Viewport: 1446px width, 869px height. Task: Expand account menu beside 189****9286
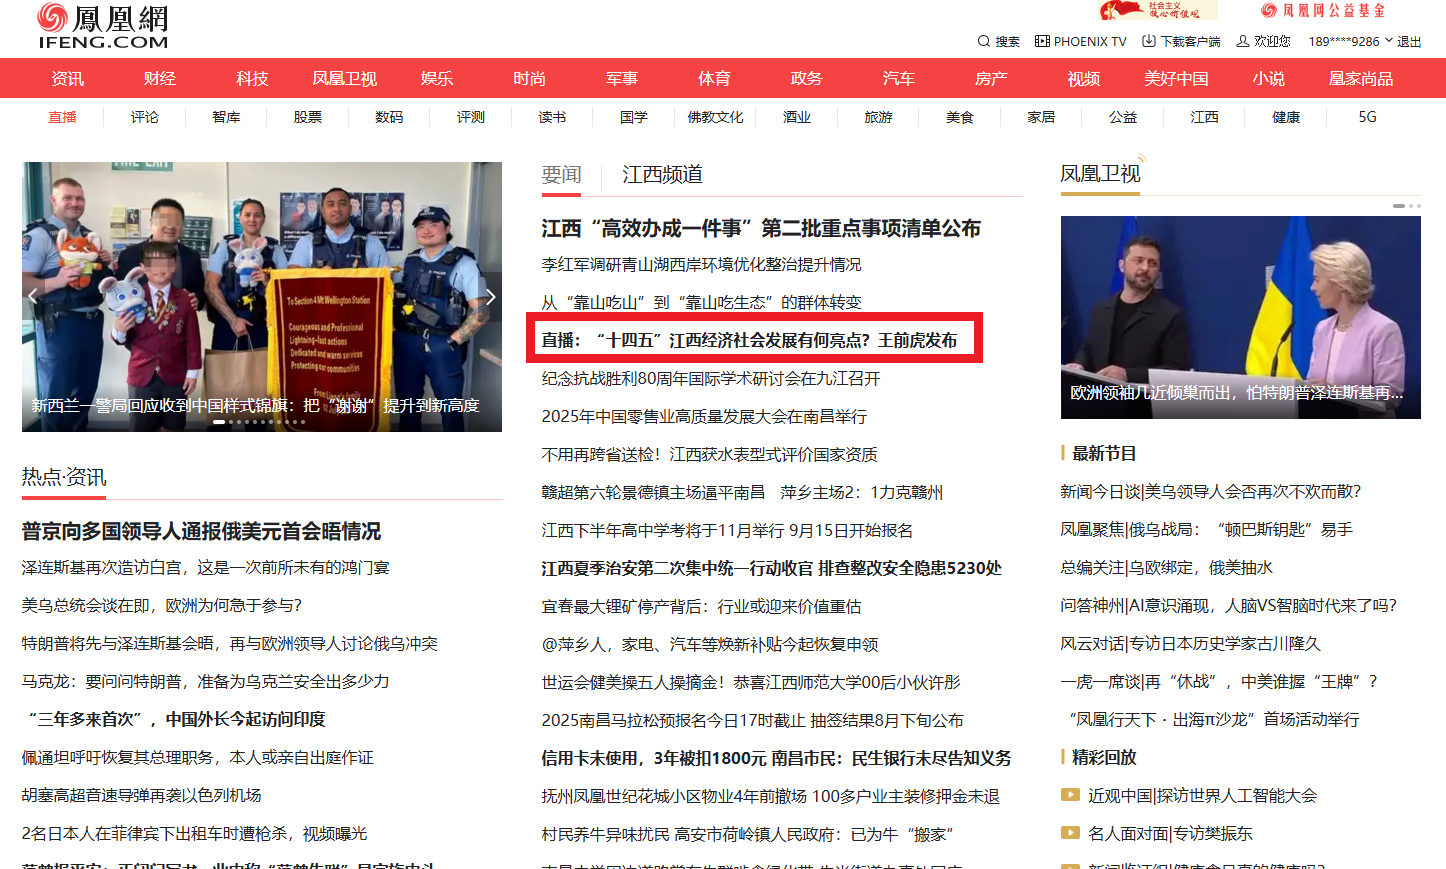[x=1388, y=41]
